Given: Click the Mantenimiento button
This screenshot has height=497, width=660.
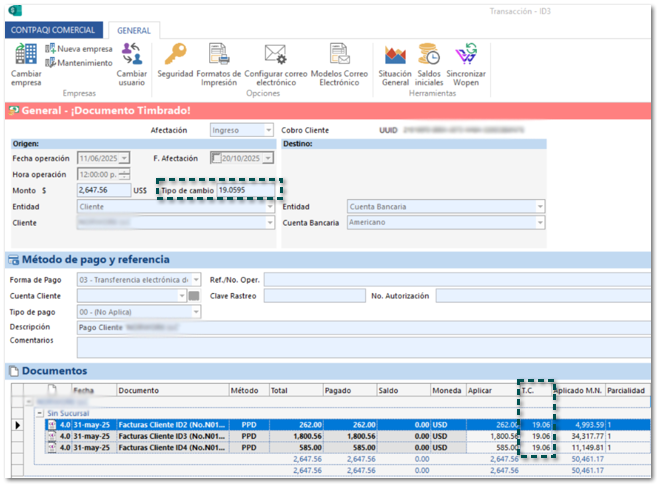Looking at the screenshot, I should (x=78, y=62).
